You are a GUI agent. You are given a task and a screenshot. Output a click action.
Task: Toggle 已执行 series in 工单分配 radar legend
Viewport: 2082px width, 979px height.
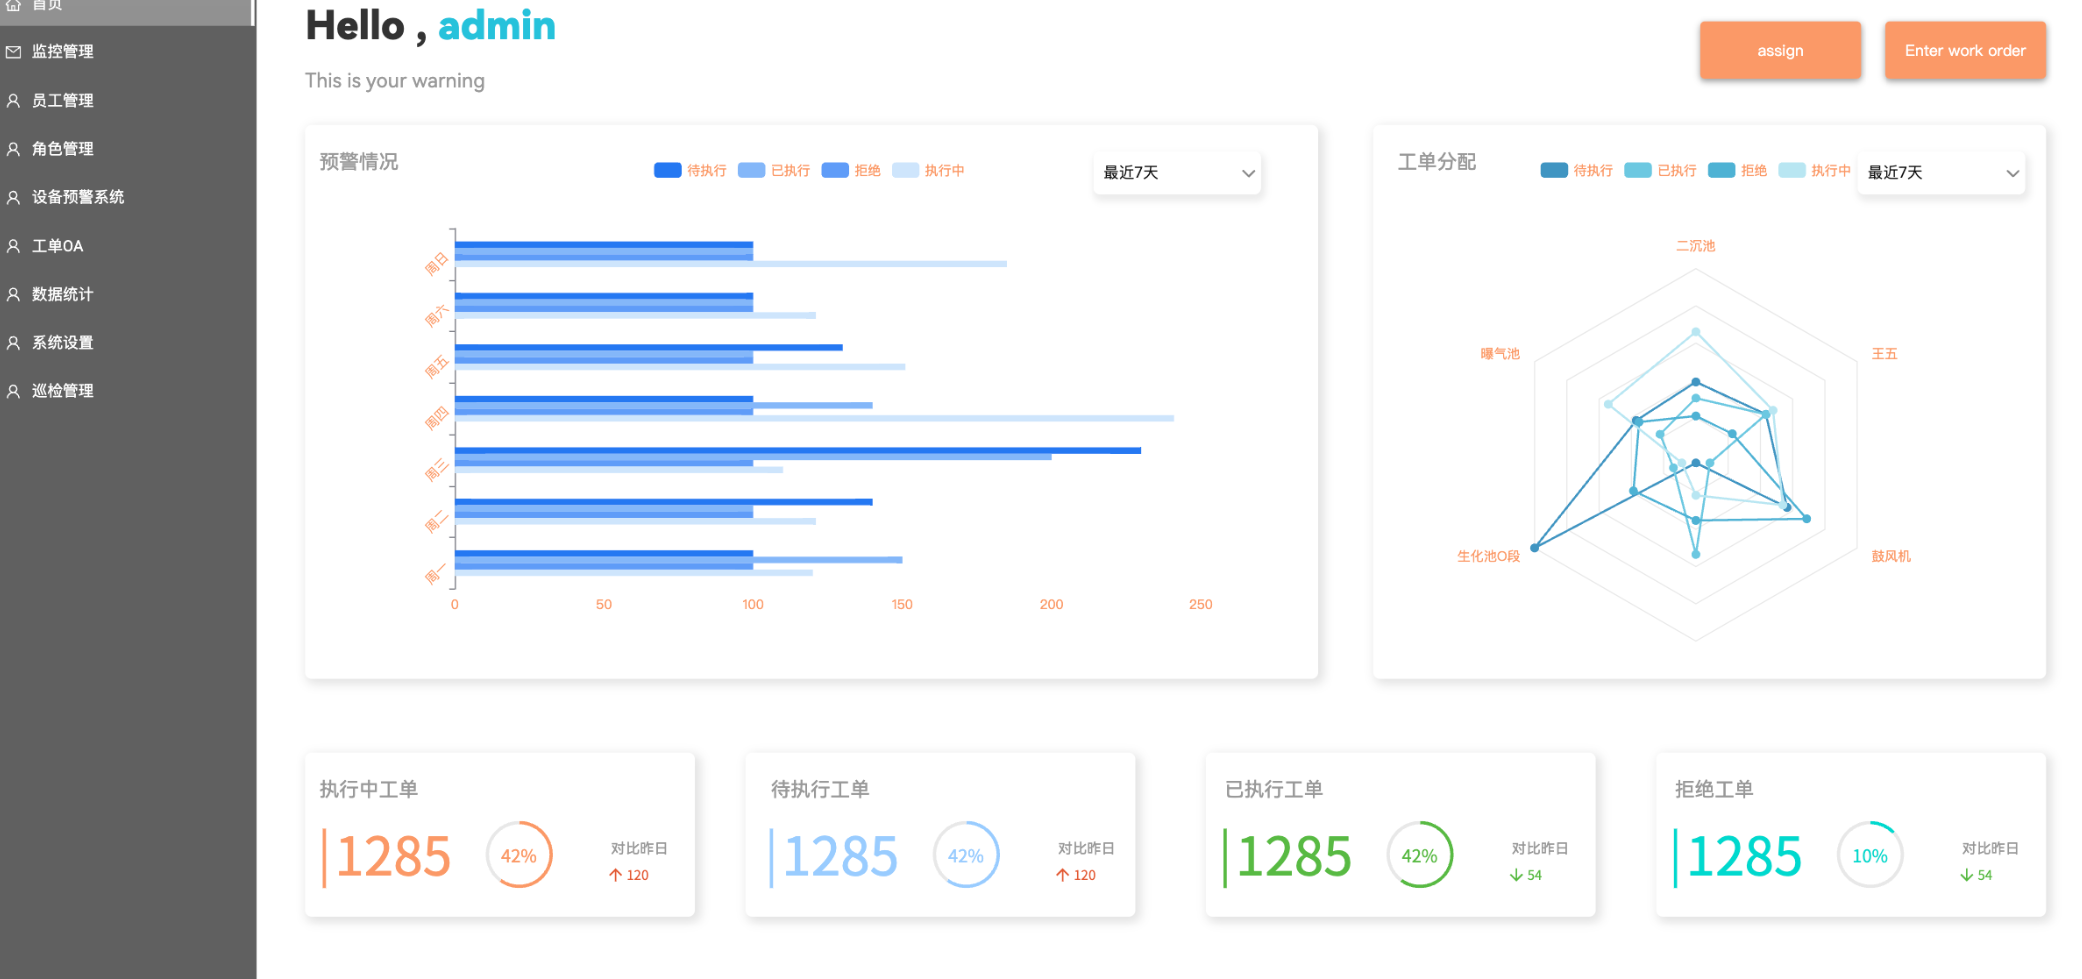tap(1660, 171)
